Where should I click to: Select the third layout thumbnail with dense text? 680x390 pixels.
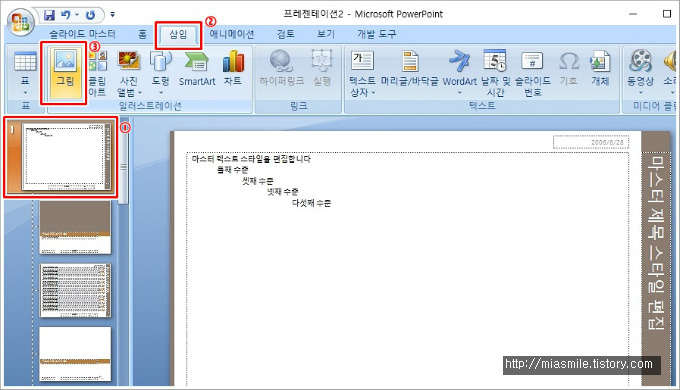pos(75,290)
